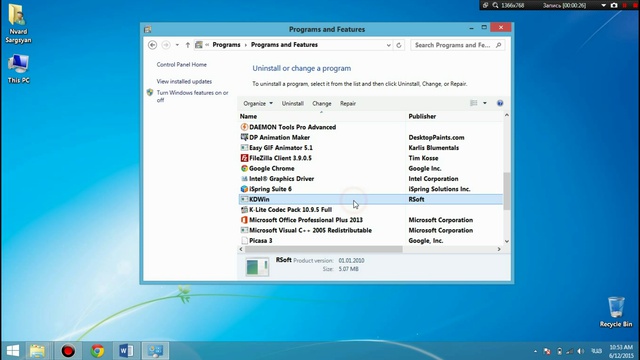
Task: Open the recorder bar dropdown arrow
Action: (603, 5)
